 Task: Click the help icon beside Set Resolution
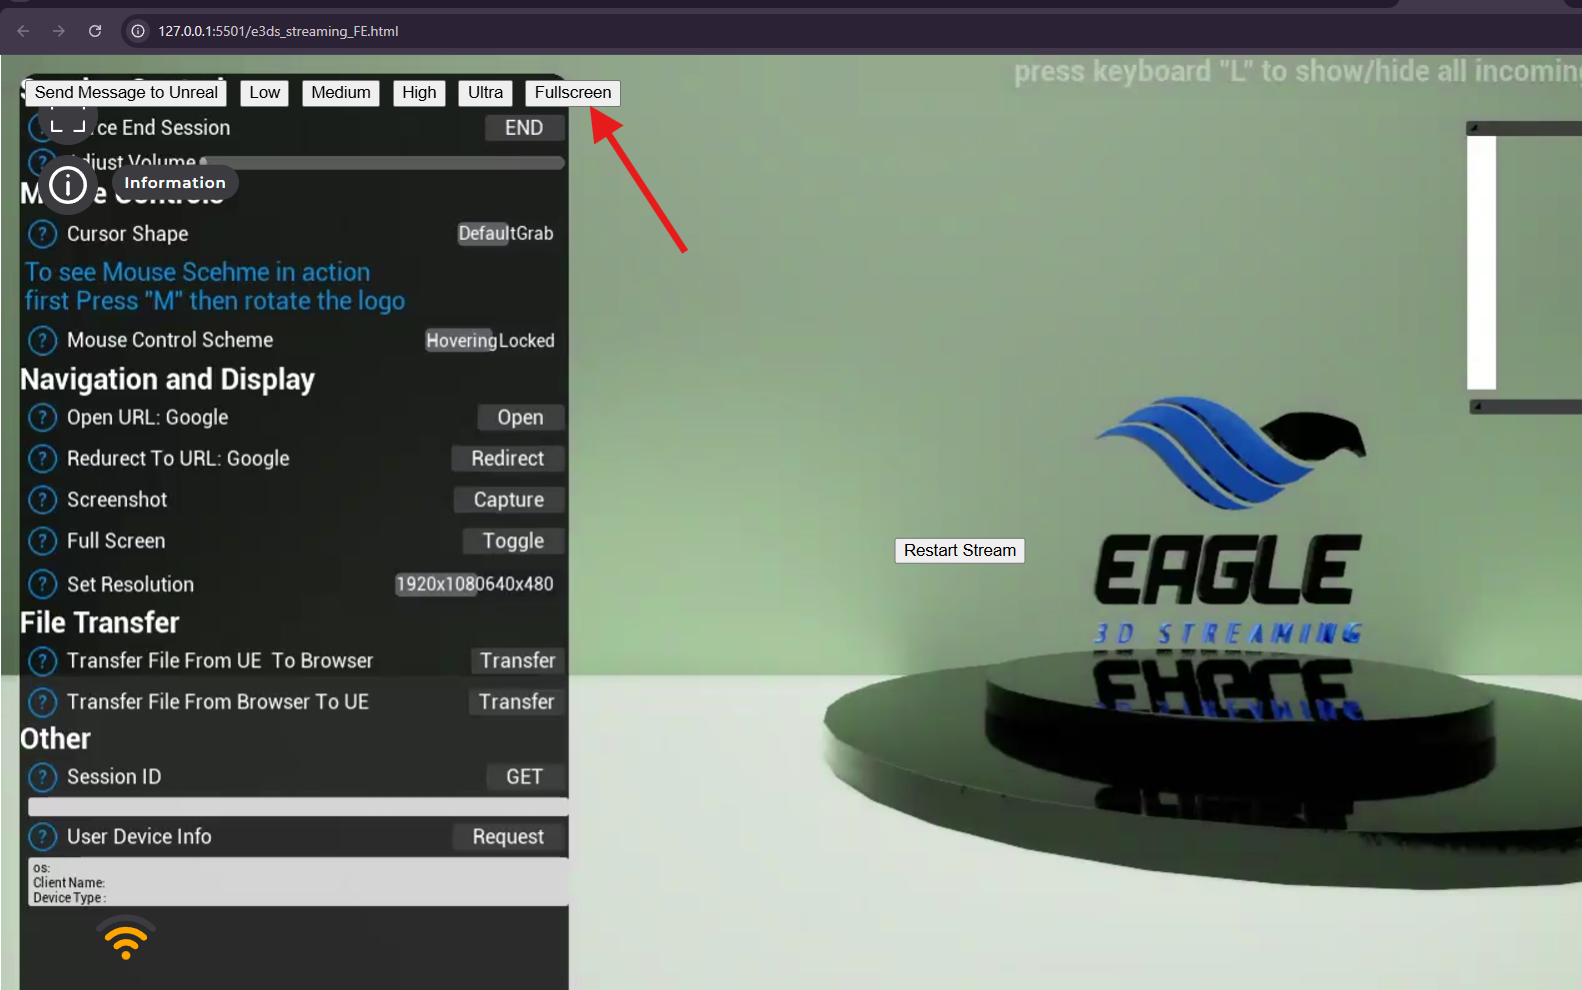[x=42, y=584]
